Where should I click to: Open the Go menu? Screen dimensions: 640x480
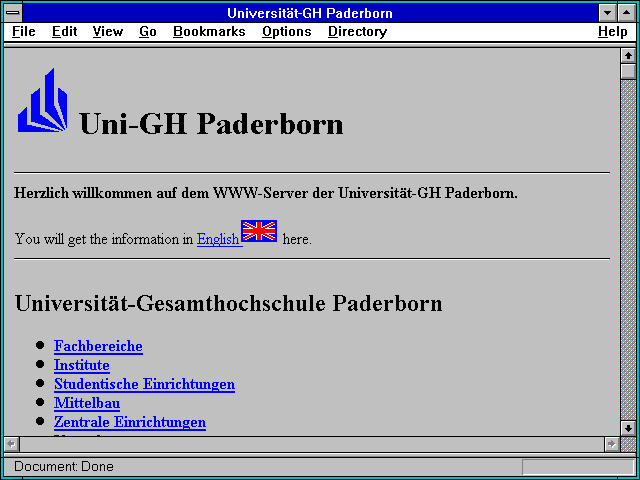147,32
